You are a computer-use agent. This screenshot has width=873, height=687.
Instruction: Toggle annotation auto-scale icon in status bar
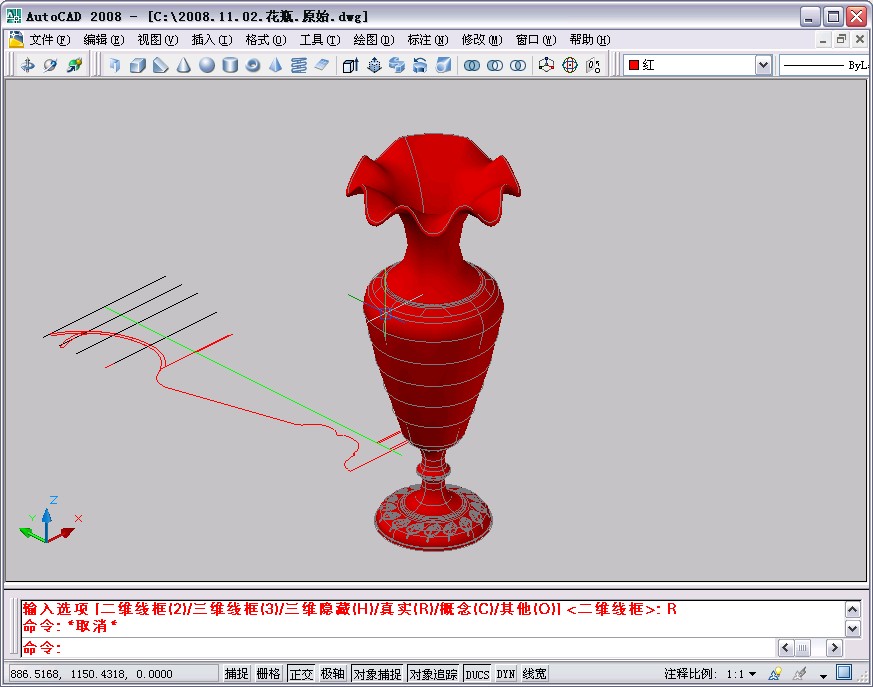point(800,674)
